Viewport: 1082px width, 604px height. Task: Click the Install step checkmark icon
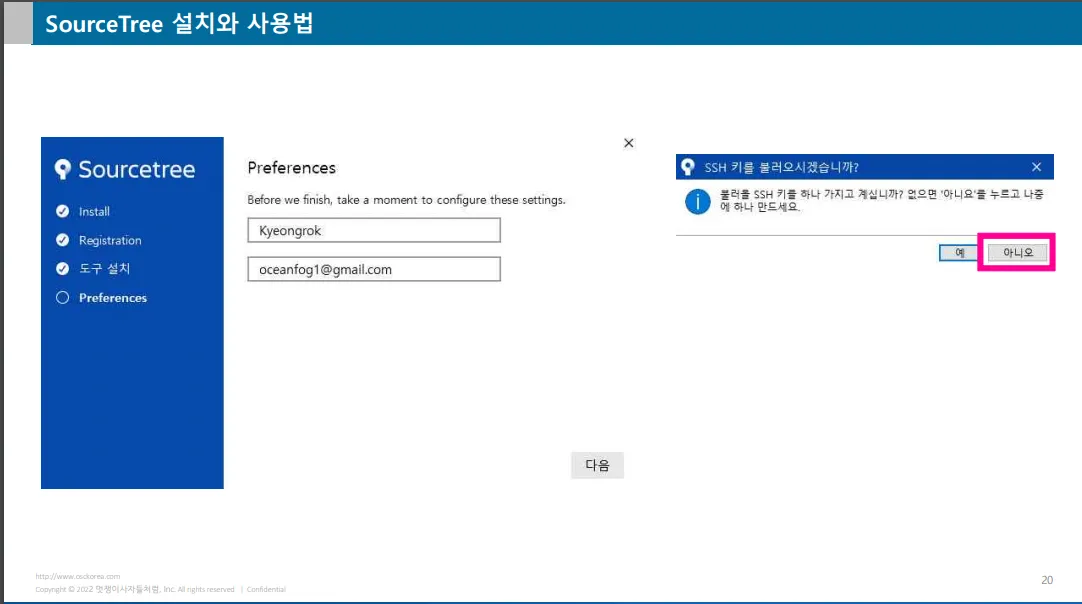click(x=62, y=211)
